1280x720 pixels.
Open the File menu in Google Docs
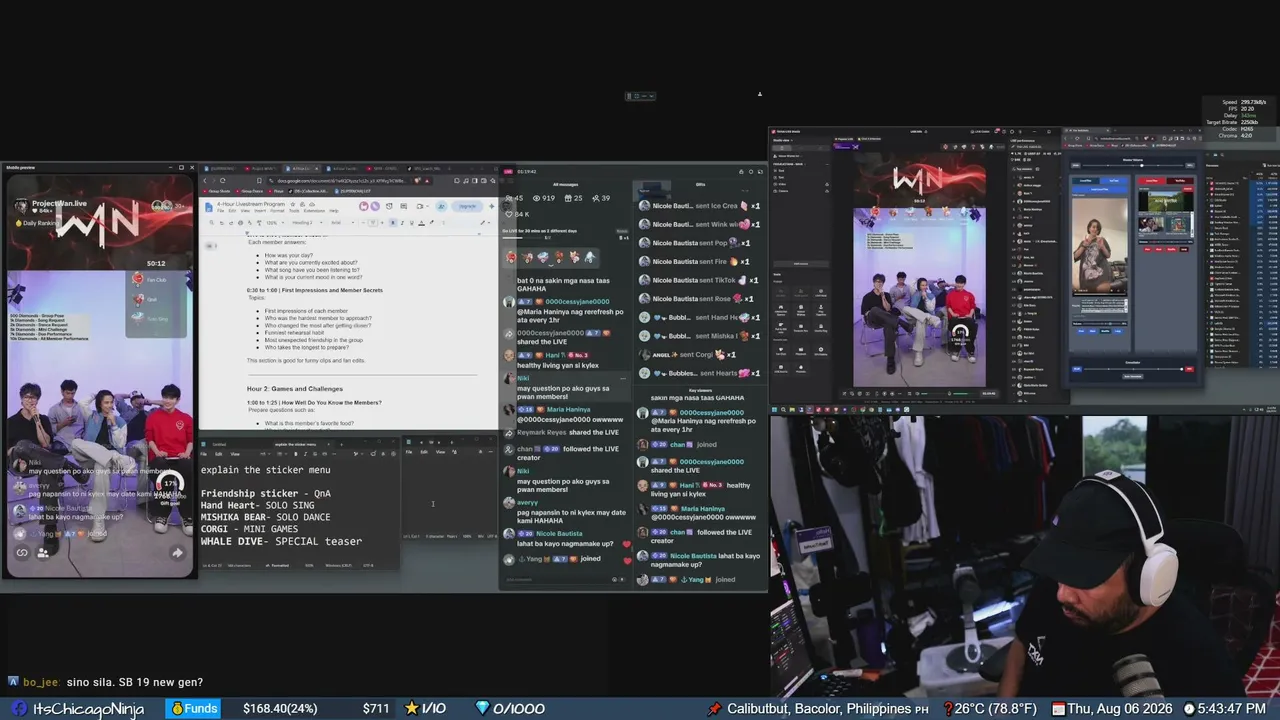click(222, 211)
